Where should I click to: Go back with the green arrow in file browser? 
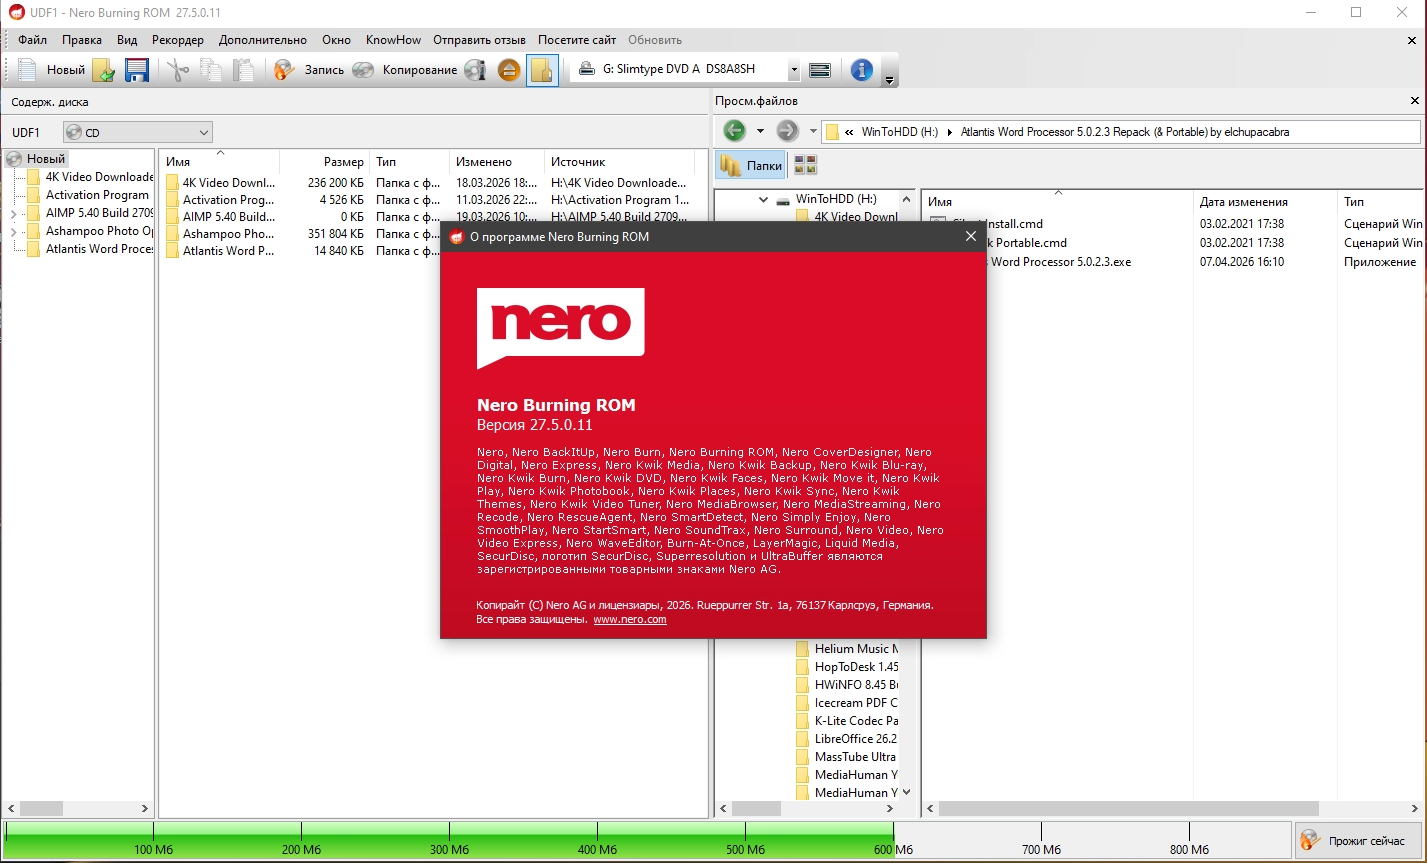(x=735, y=131)
